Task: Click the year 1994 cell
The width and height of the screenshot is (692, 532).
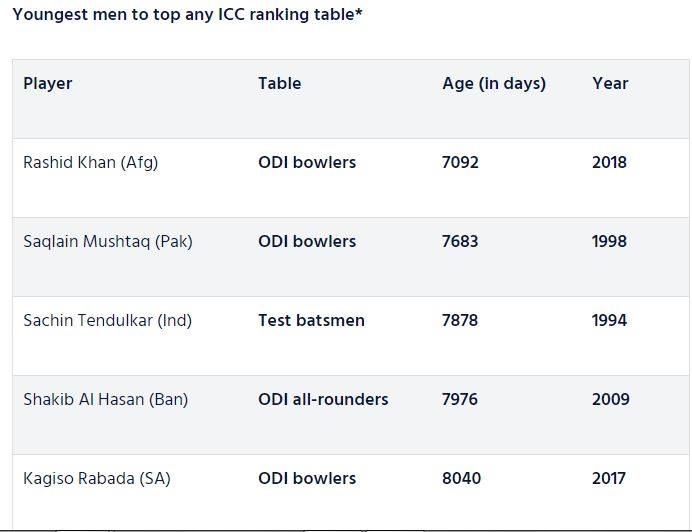Action: point(609,320)
